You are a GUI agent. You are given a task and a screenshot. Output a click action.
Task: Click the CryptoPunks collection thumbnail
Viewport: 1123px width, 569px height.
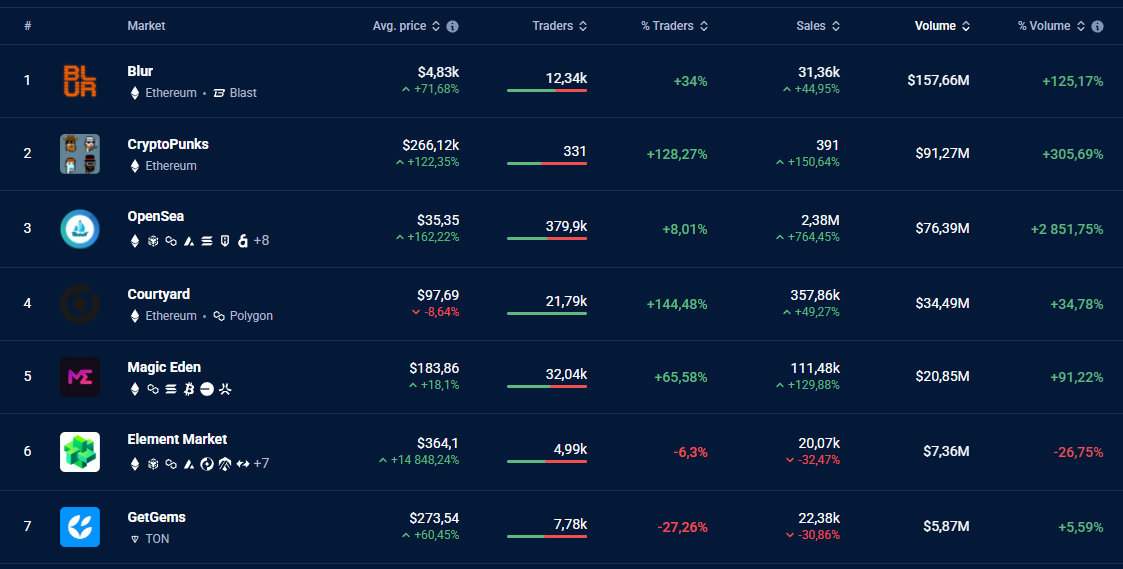tap(80, 154)
